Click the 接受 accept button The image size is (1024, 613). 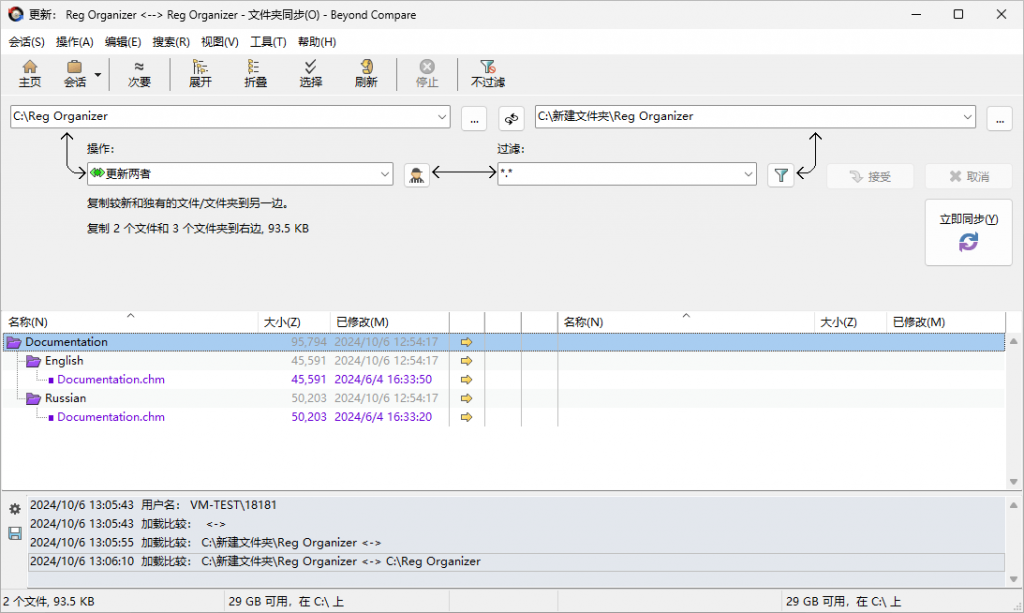point(870,176)
